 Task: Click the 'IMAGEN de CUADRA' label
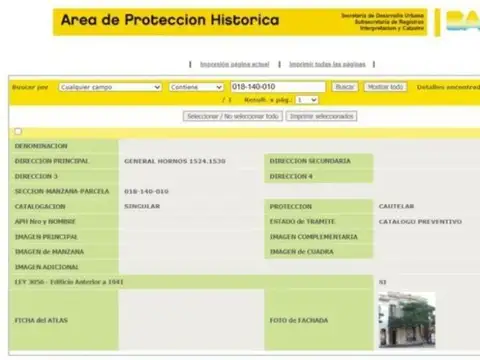point(302,252)
